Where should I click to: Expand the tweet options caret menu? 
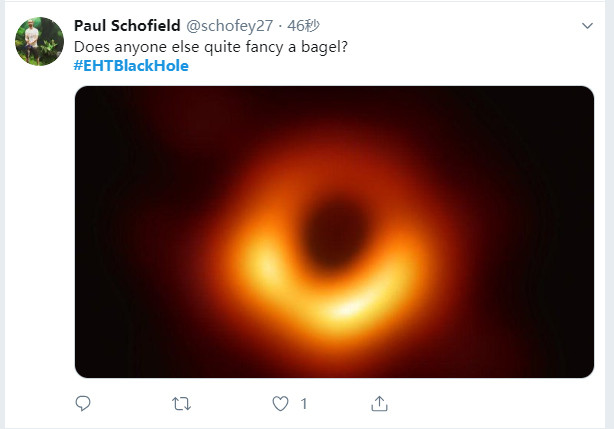(x=587, y=25)
